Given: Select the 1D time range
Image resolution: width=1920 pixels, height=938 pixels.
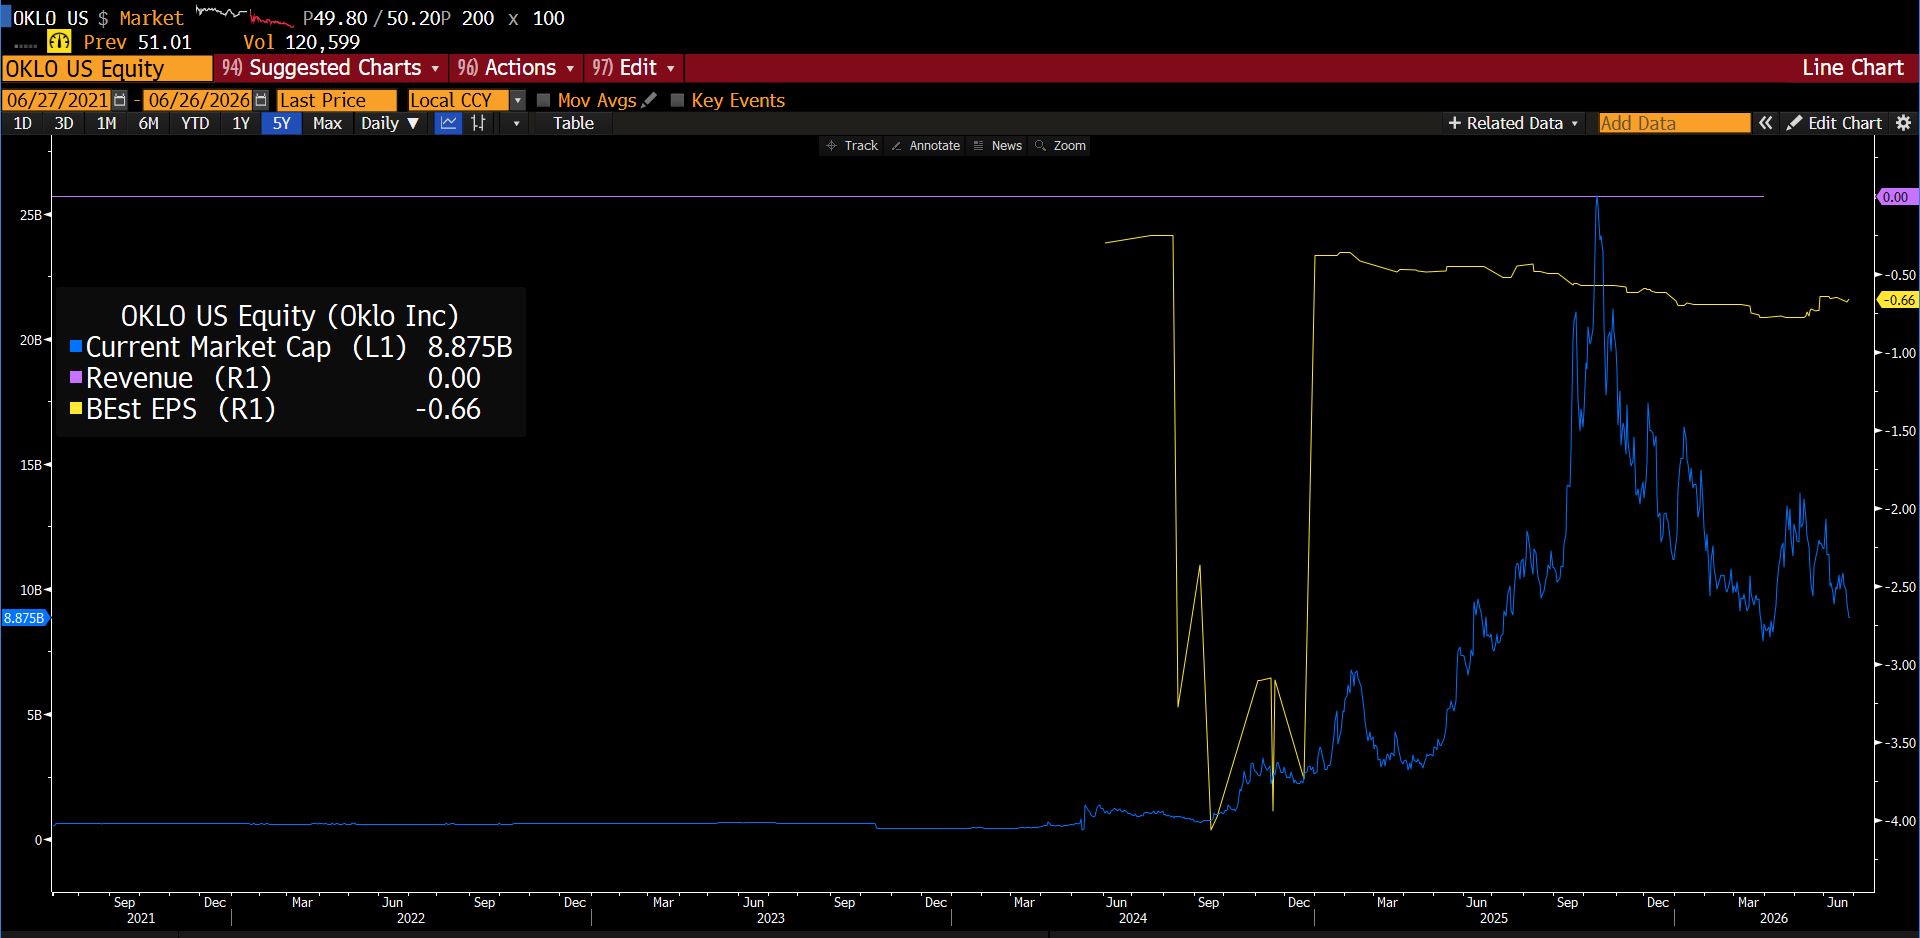Looking at the screenshot, I should 22,123.
